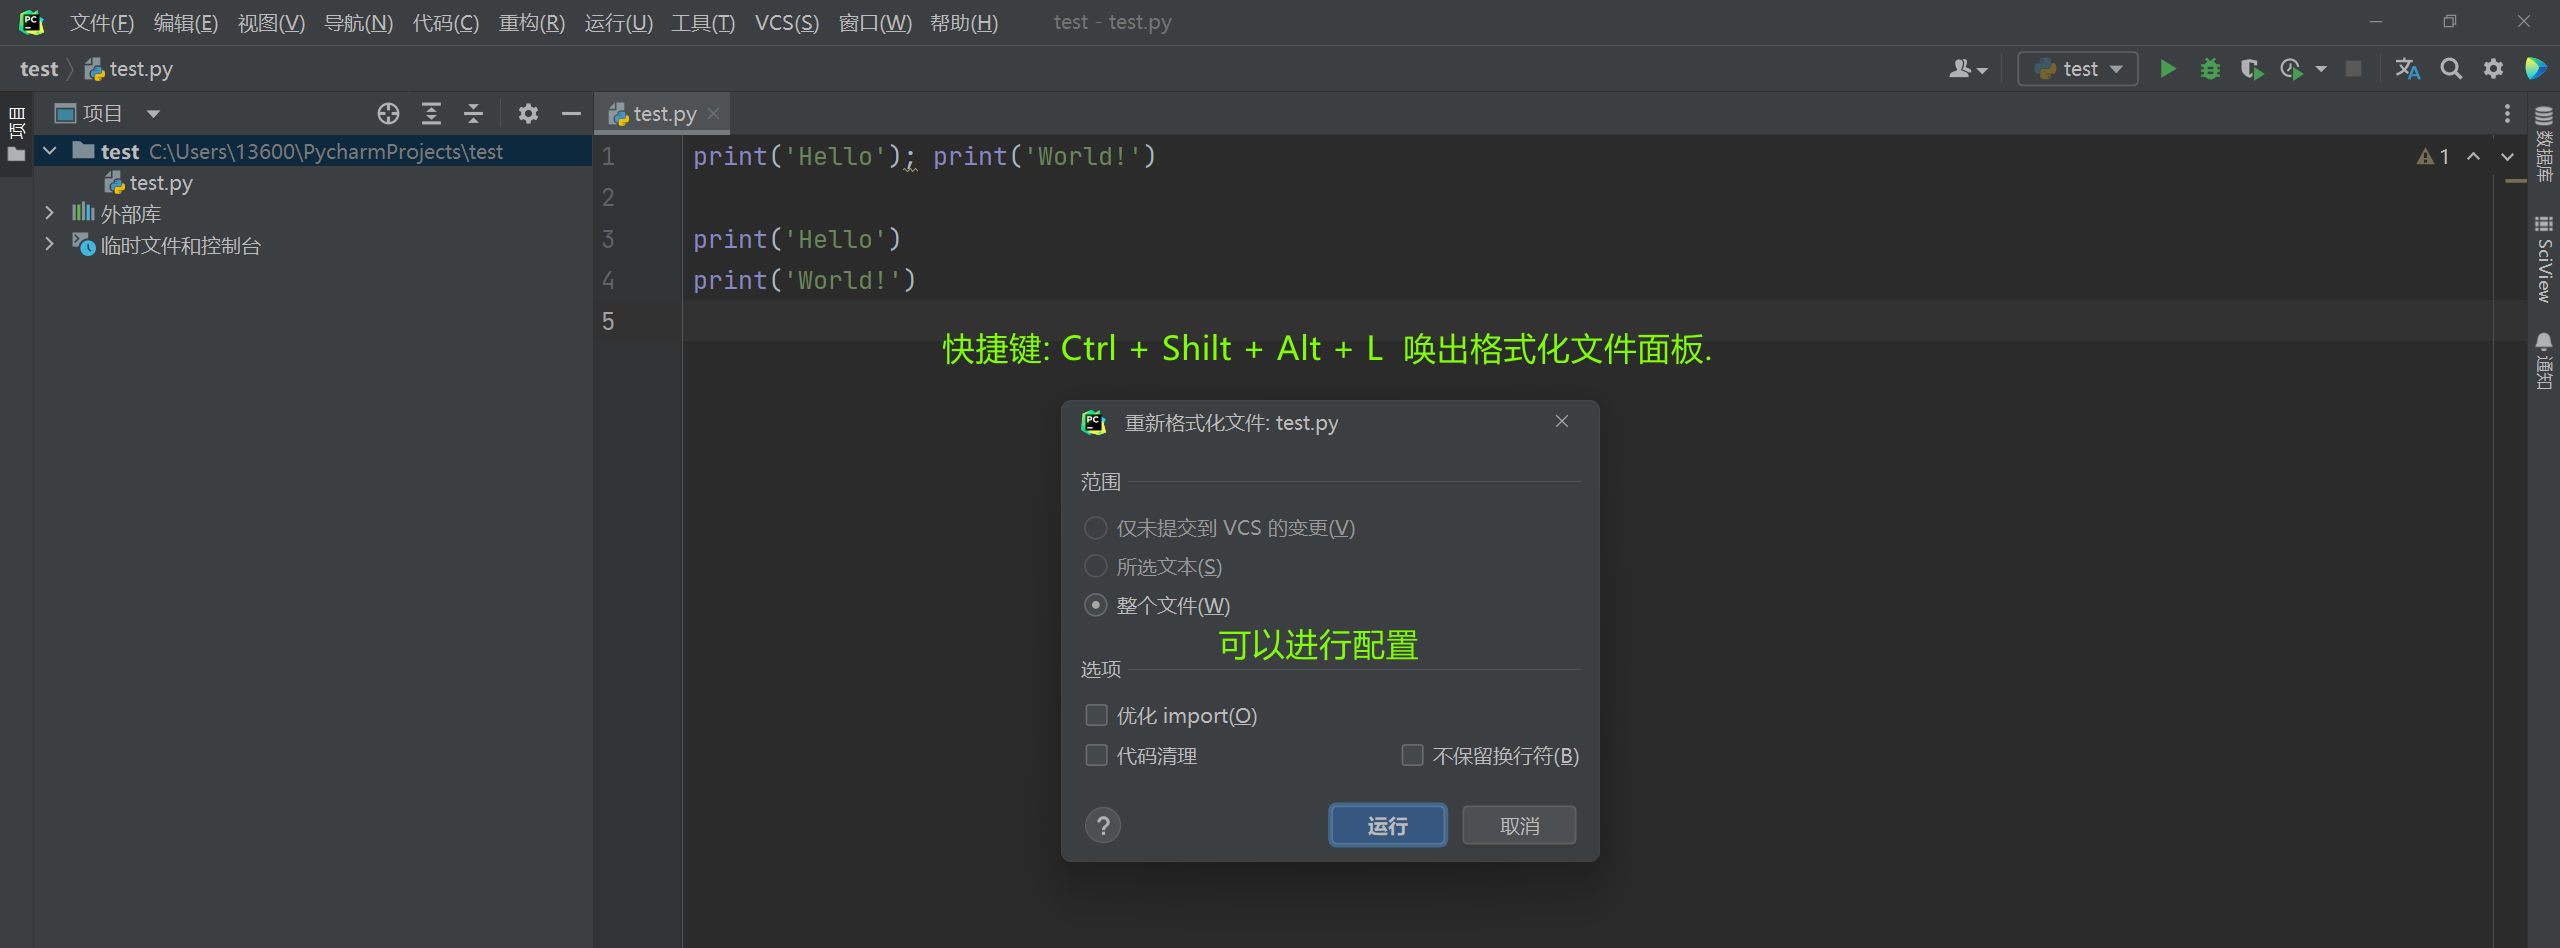Open IDE settings via the gear icon
Viewport: 2560px width, 948px height.
click(x=2494, y=69)
